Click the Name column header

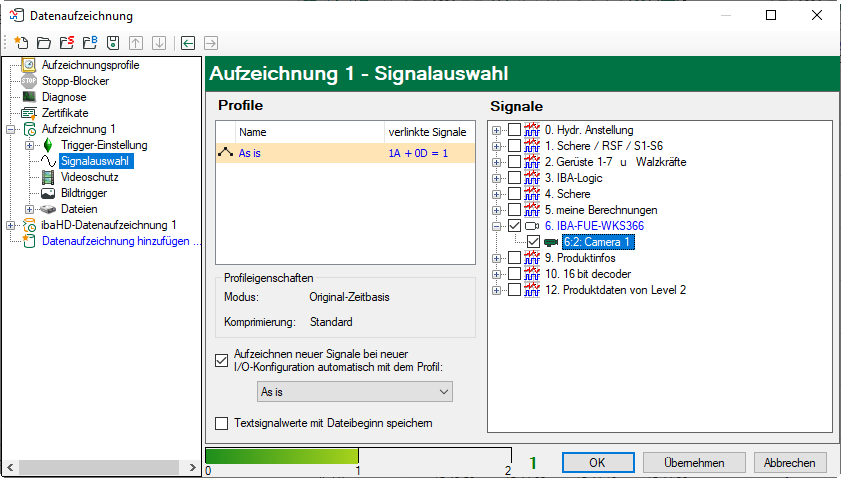pos(310,132)
